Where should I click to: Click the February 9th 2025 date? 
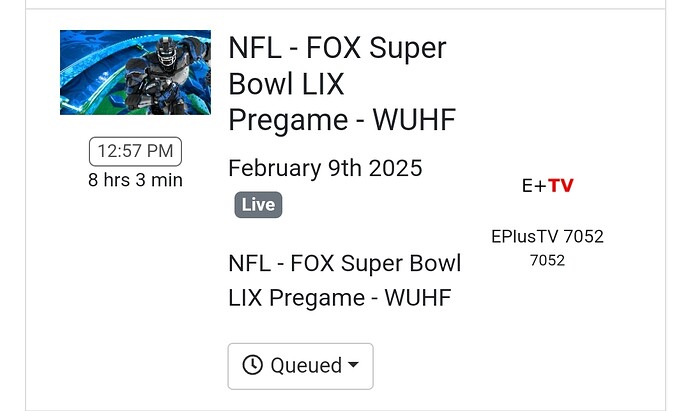325,167
